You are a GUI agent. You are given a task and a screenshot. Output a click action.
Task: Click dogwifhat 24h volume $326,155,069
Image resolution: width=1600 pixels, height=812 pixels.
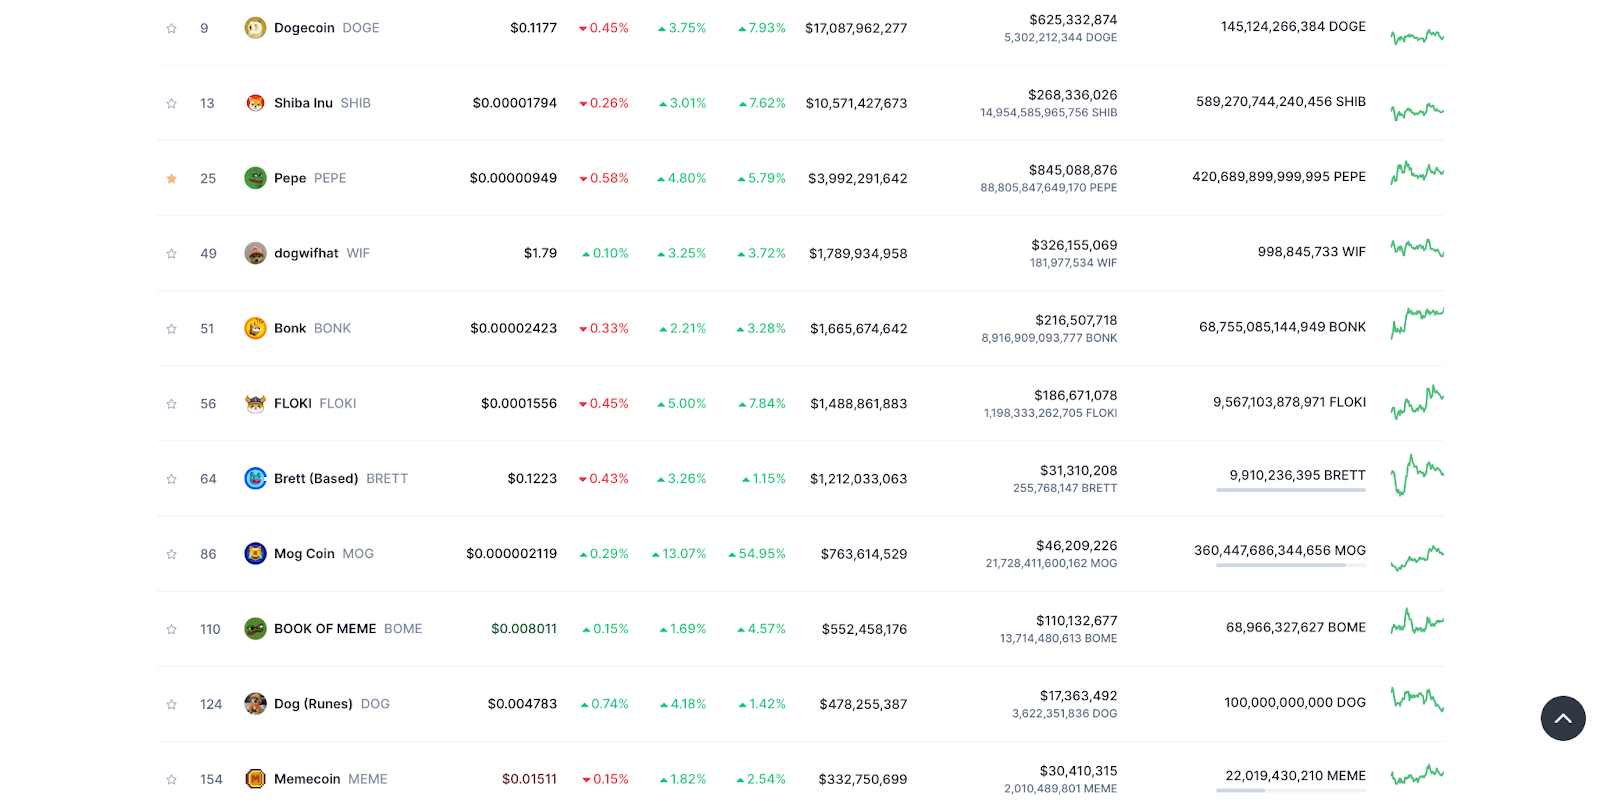(x=1074, y=245)
